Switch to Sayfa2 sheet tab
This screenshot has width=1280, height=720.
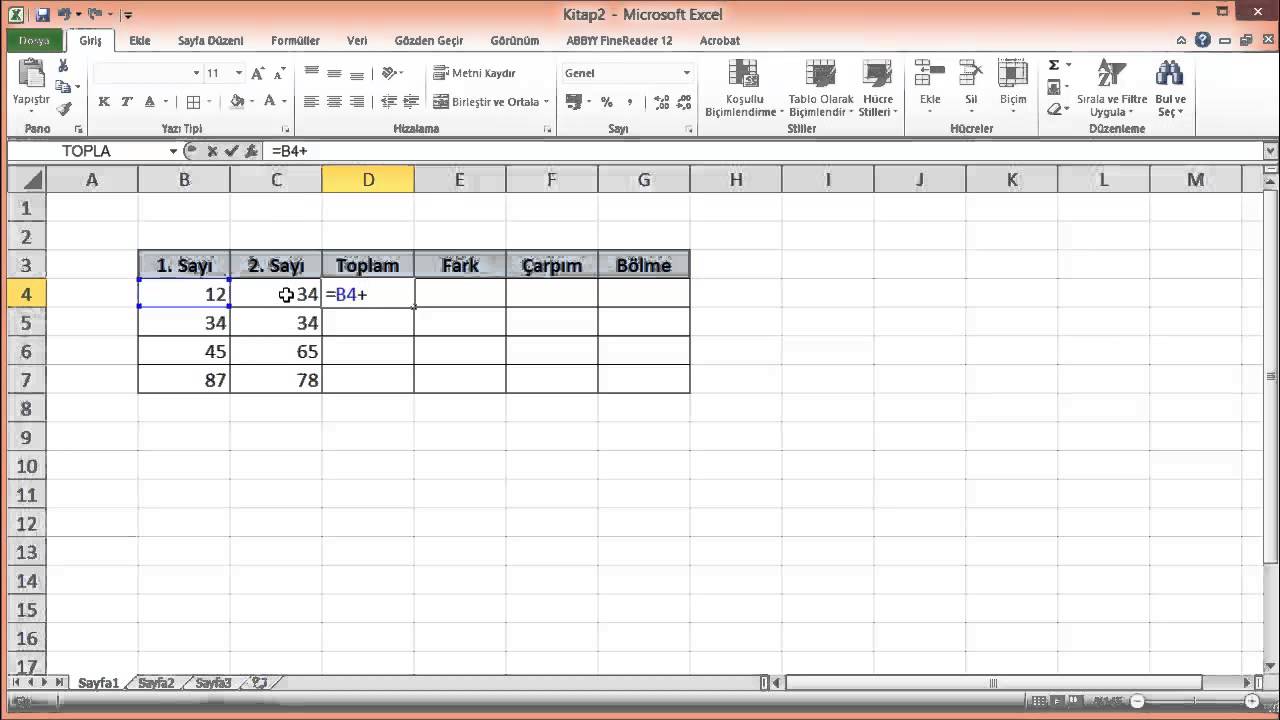tap(156, 683)
